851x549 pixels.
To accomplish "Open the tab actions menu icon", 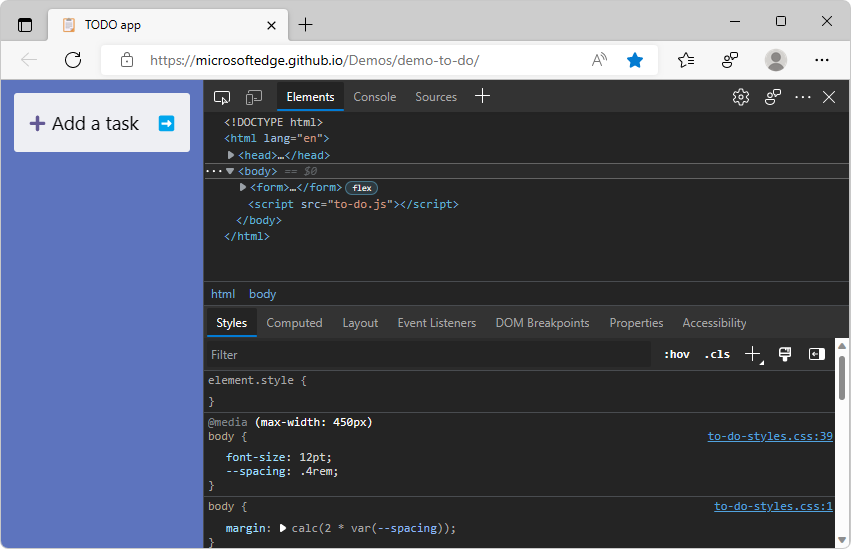I will (25, 25).
